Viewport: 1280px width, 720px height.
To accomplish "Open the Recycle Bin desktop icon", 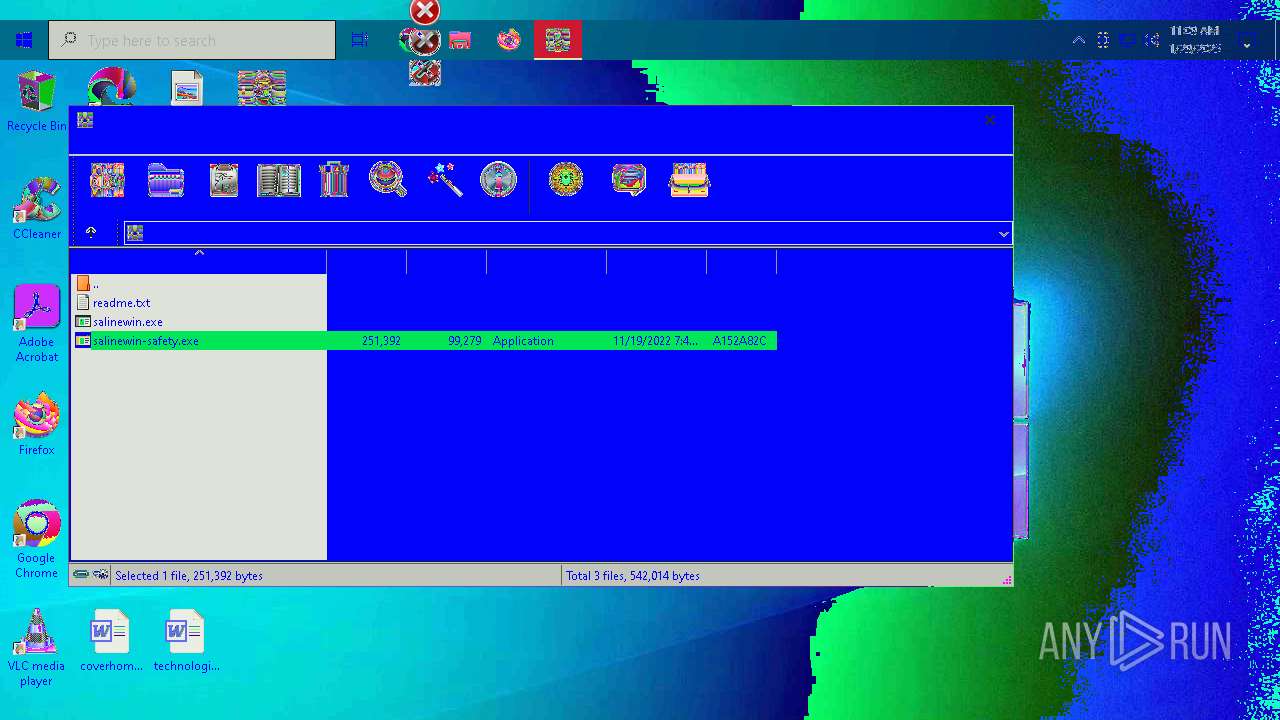I will [36, 101].
